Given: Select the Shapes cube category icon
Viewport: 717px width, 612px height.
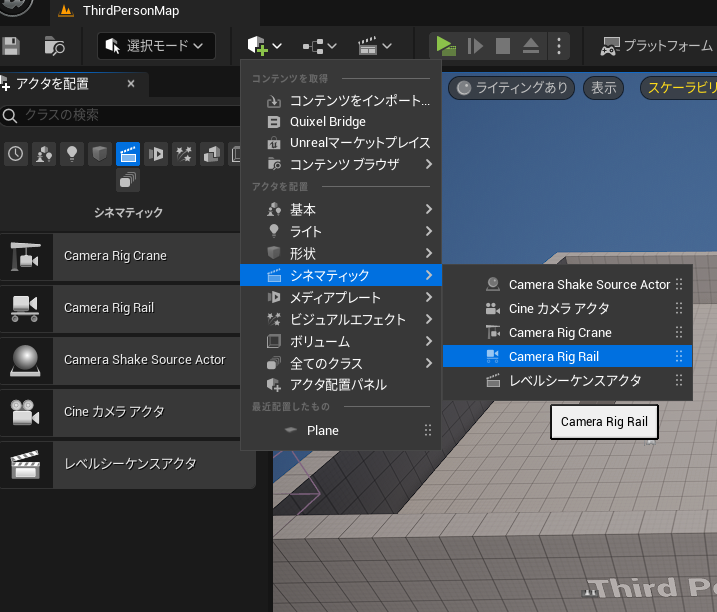Looking at the screenshot, I should 99,153.
